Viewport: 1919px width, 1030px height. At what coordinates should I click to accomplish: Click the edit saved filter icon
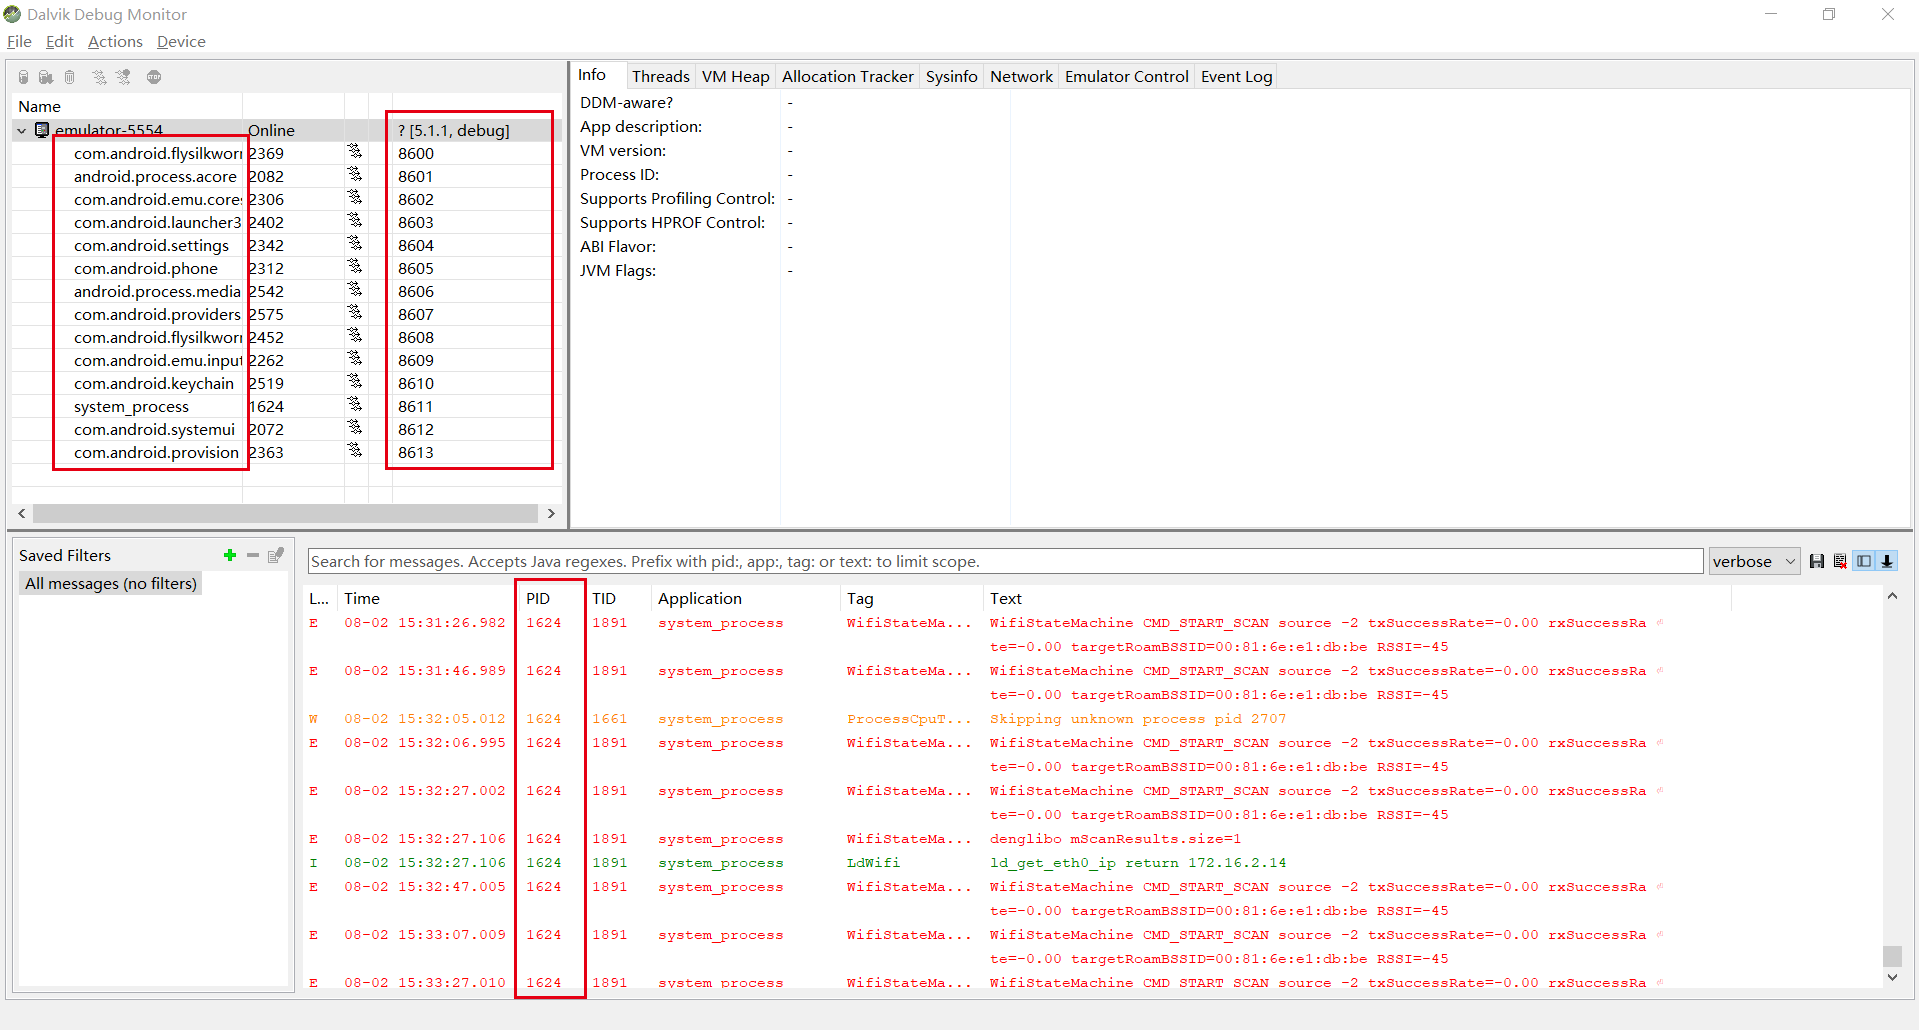[276, 555]
